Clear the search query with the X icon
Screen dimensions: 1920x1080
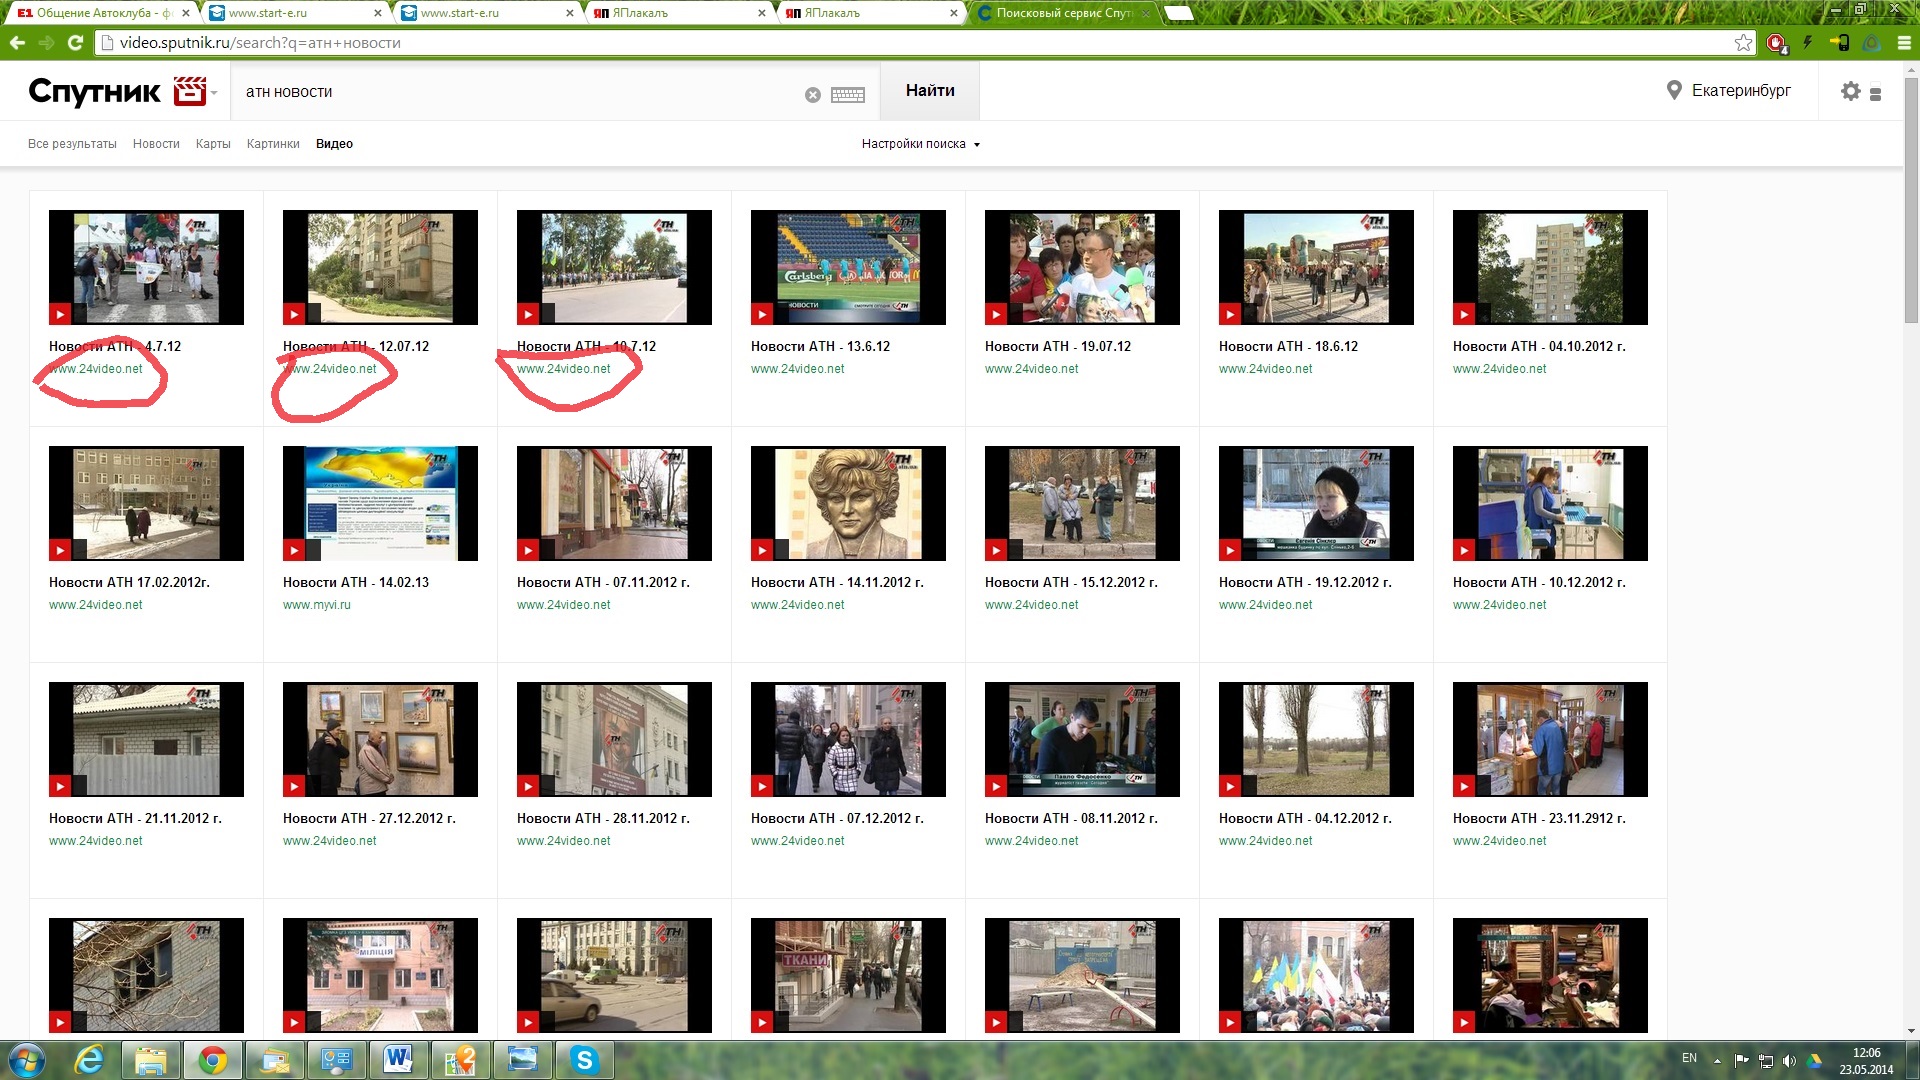coord(813,94)
